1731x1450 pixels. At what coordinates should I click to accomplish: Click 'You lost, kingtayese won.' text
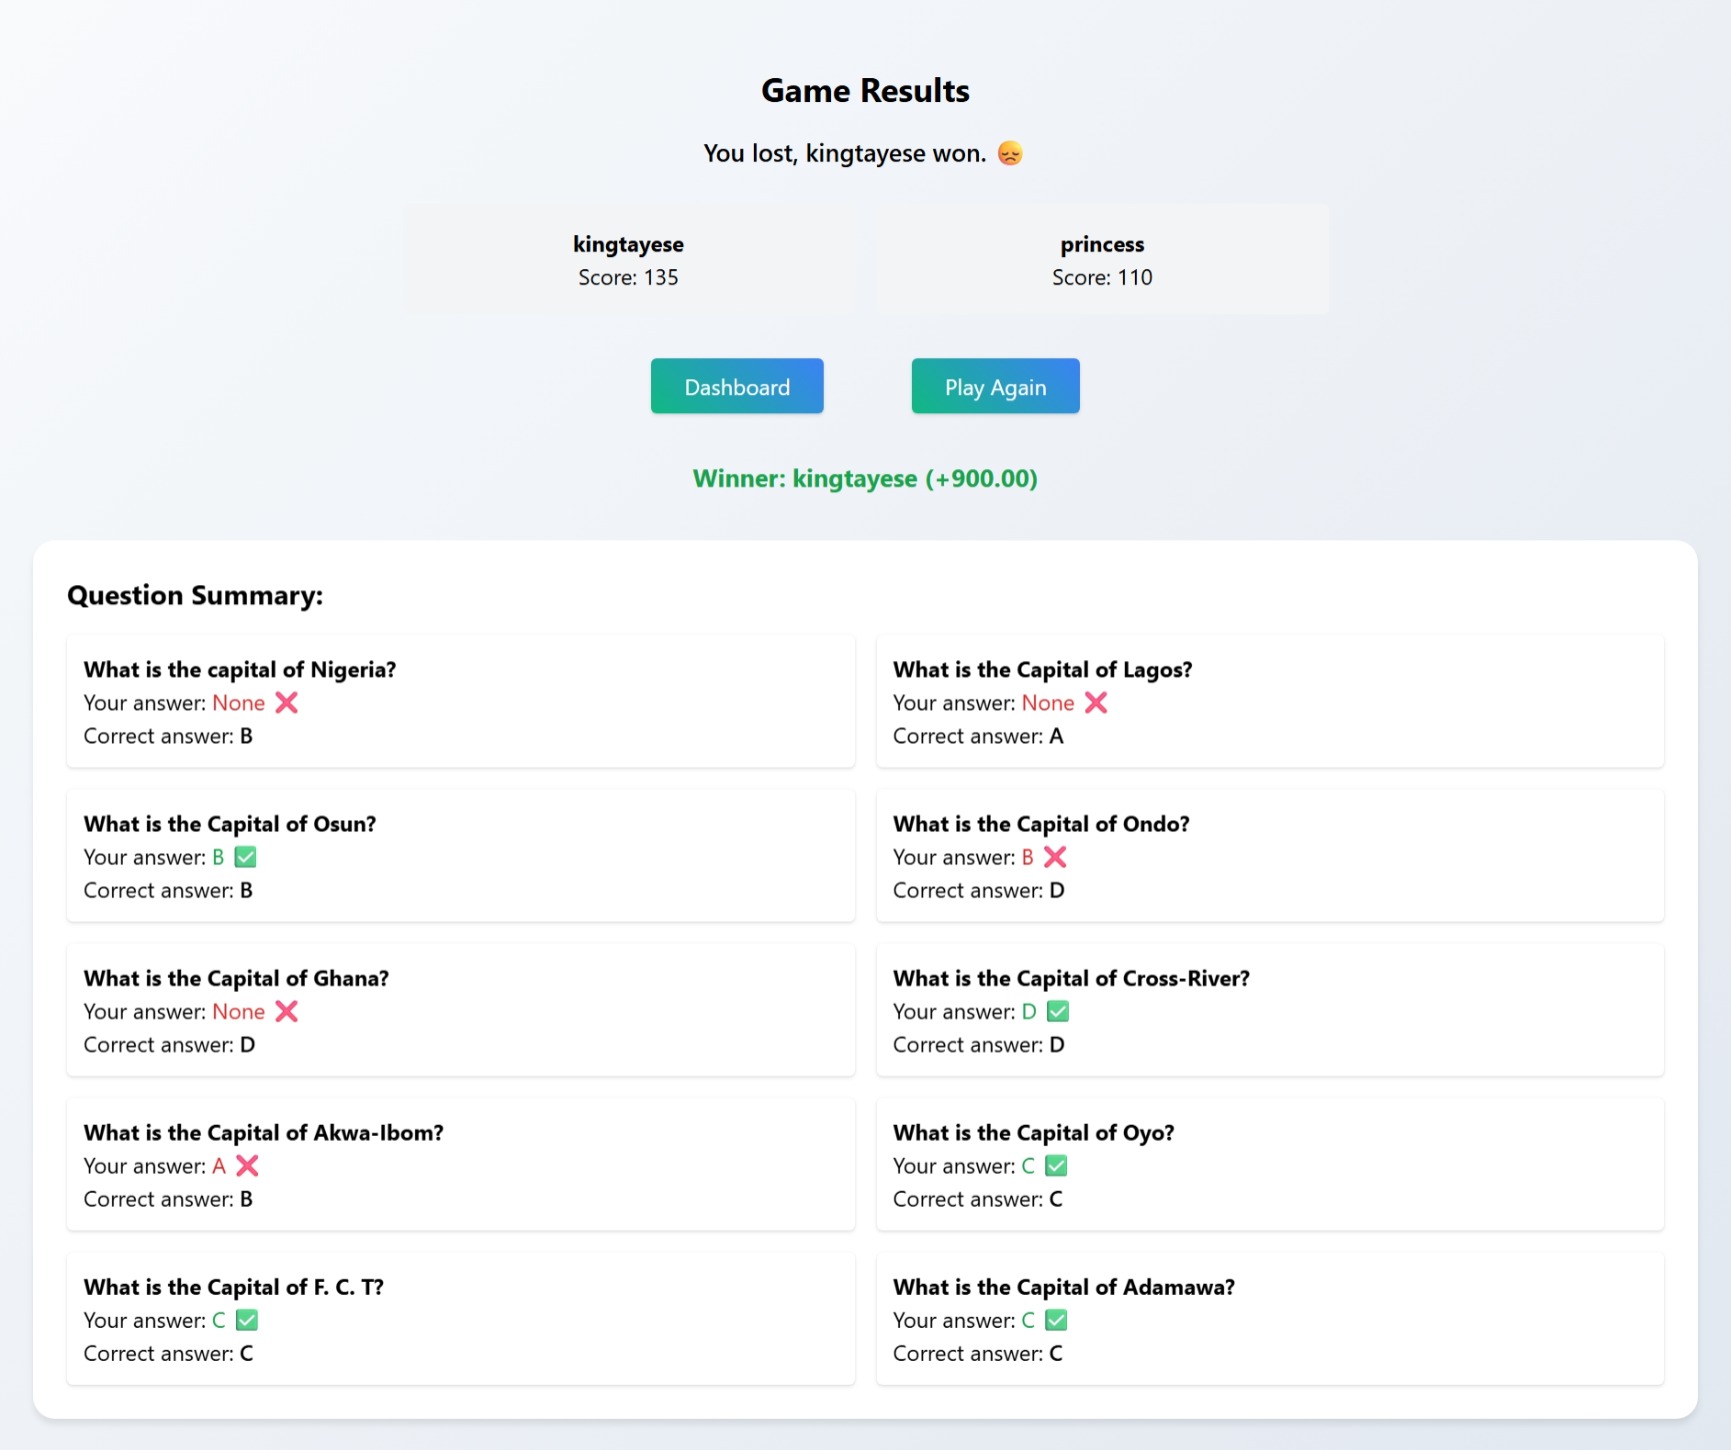(844, 153)
